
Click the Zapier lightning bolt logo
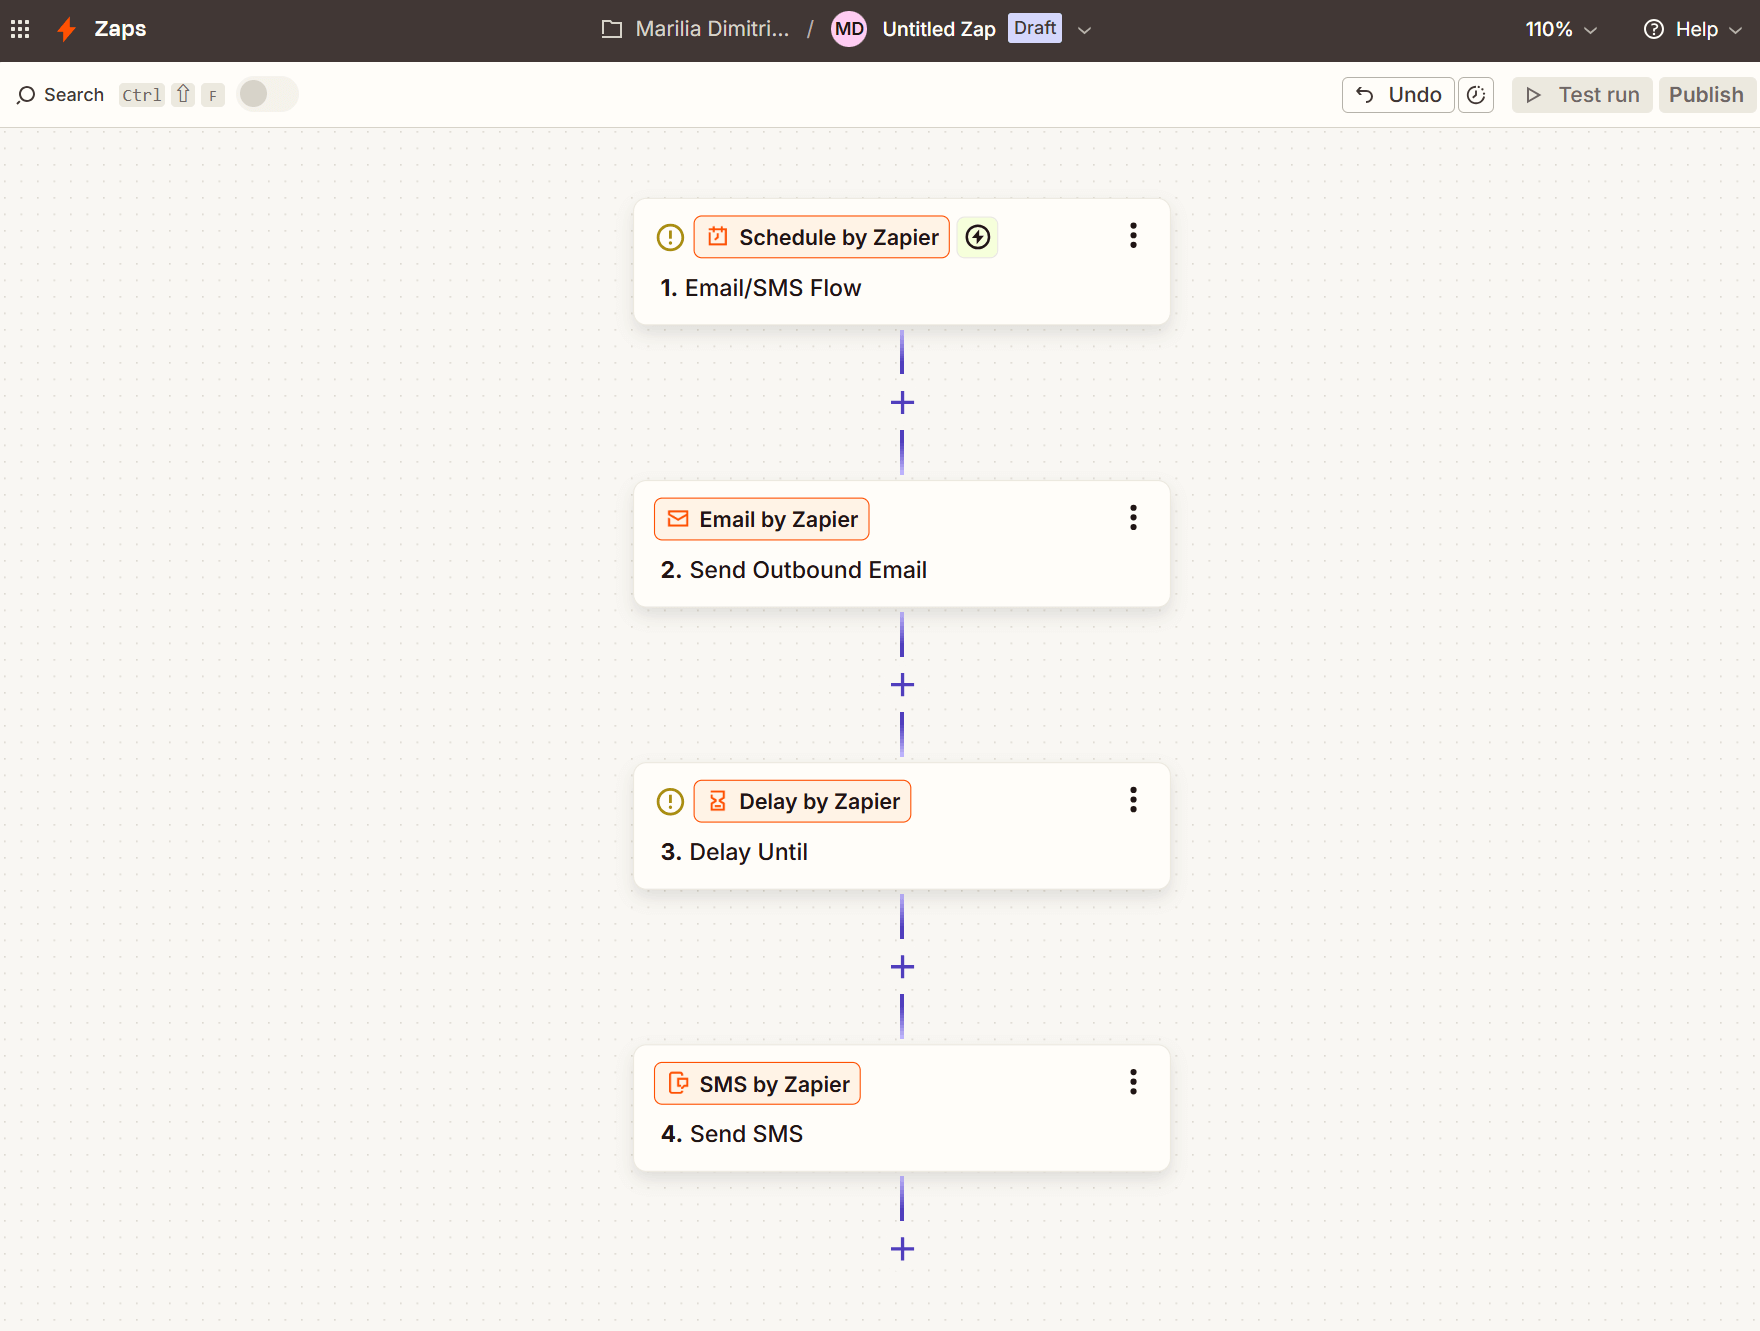click(67, 29)
